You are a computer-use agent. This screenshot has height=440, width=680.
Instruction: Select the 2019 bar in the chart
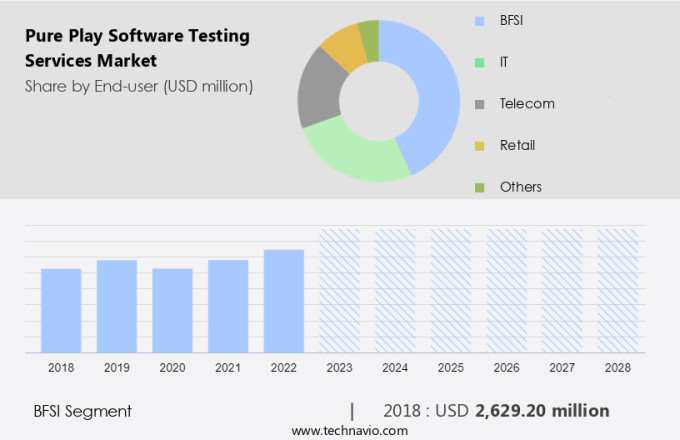pos(117,306)
